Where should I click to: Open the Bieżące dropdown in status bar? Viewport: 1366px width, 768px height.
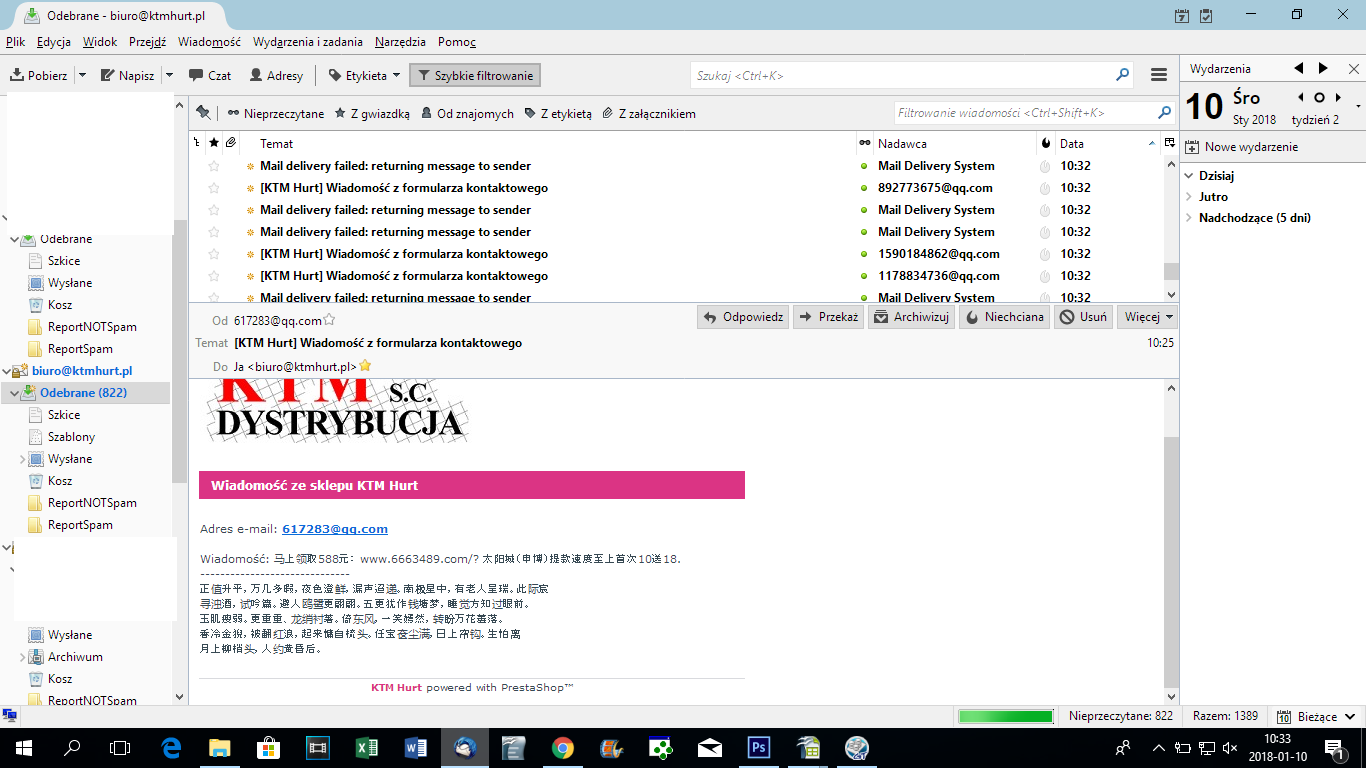(1316, 716)
